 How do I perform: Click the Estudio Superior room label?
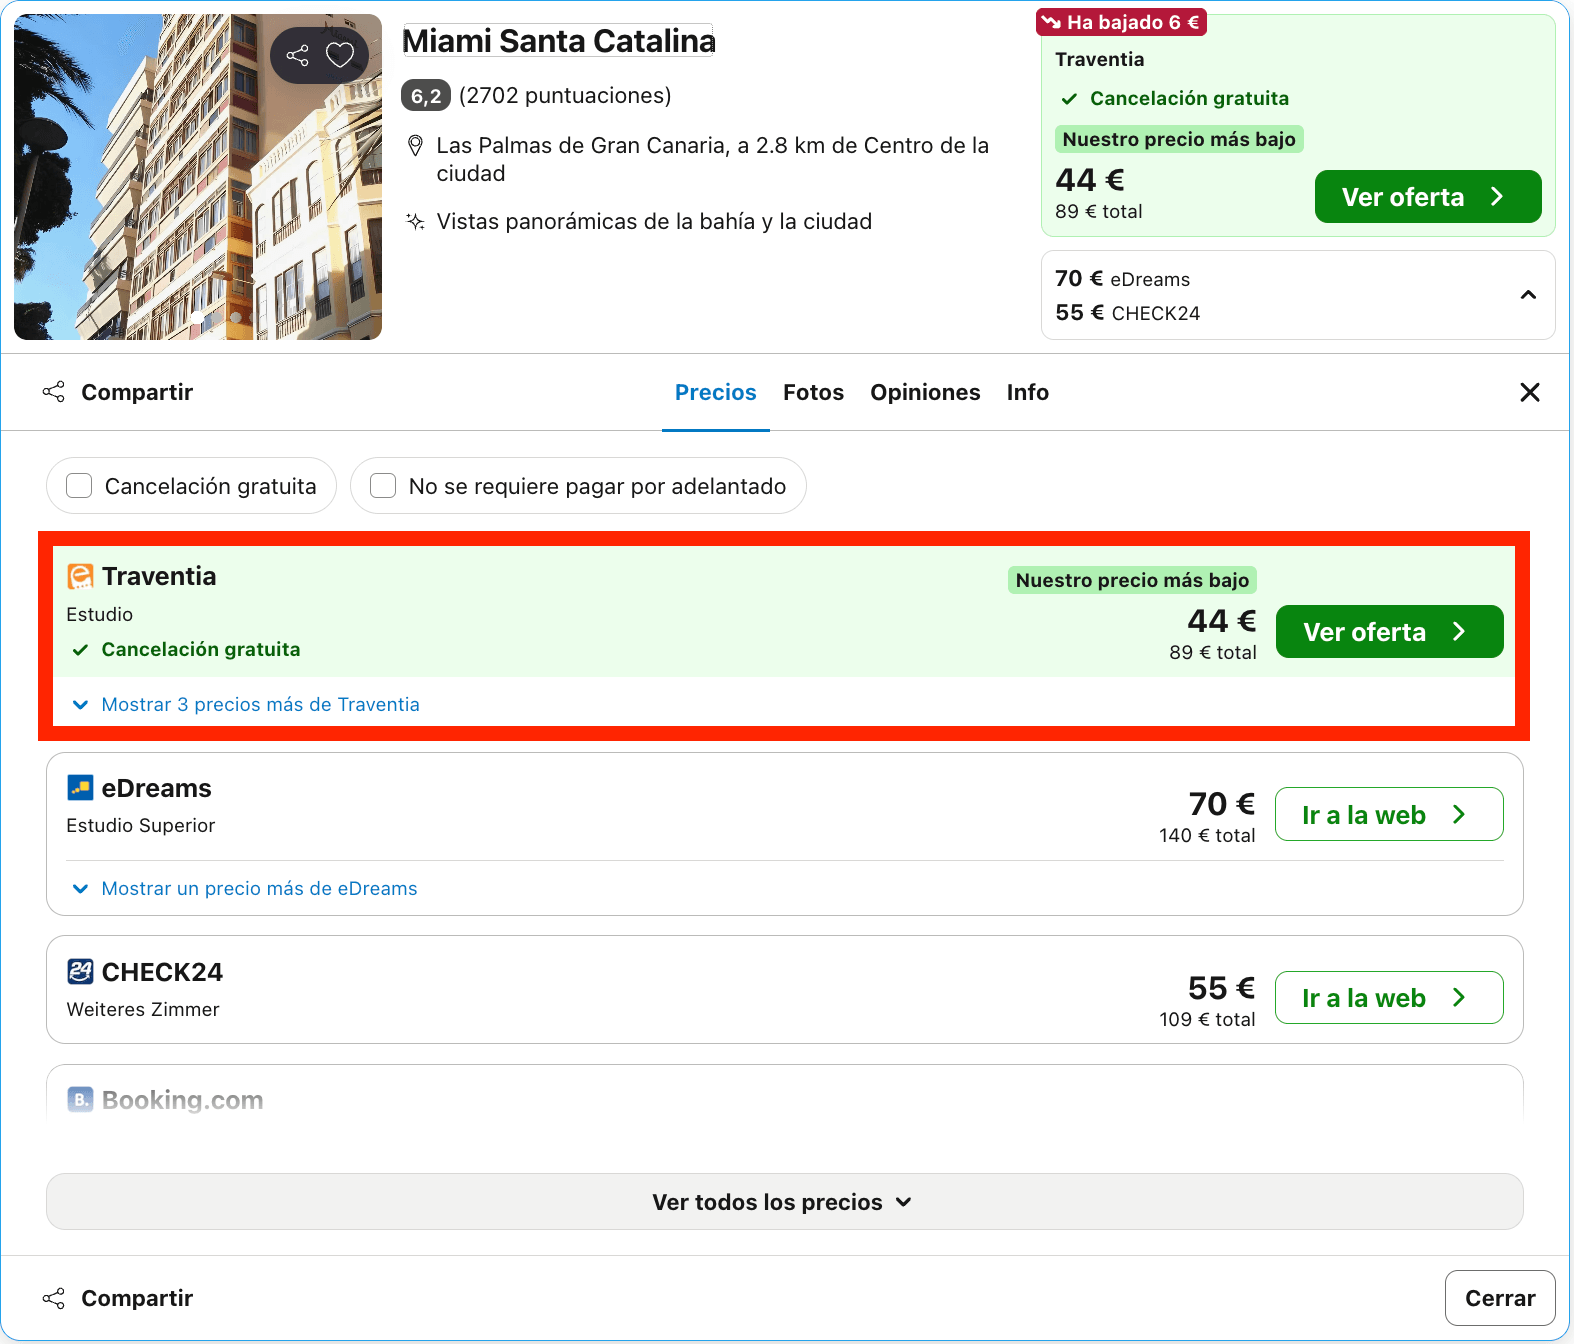[141, 826]
